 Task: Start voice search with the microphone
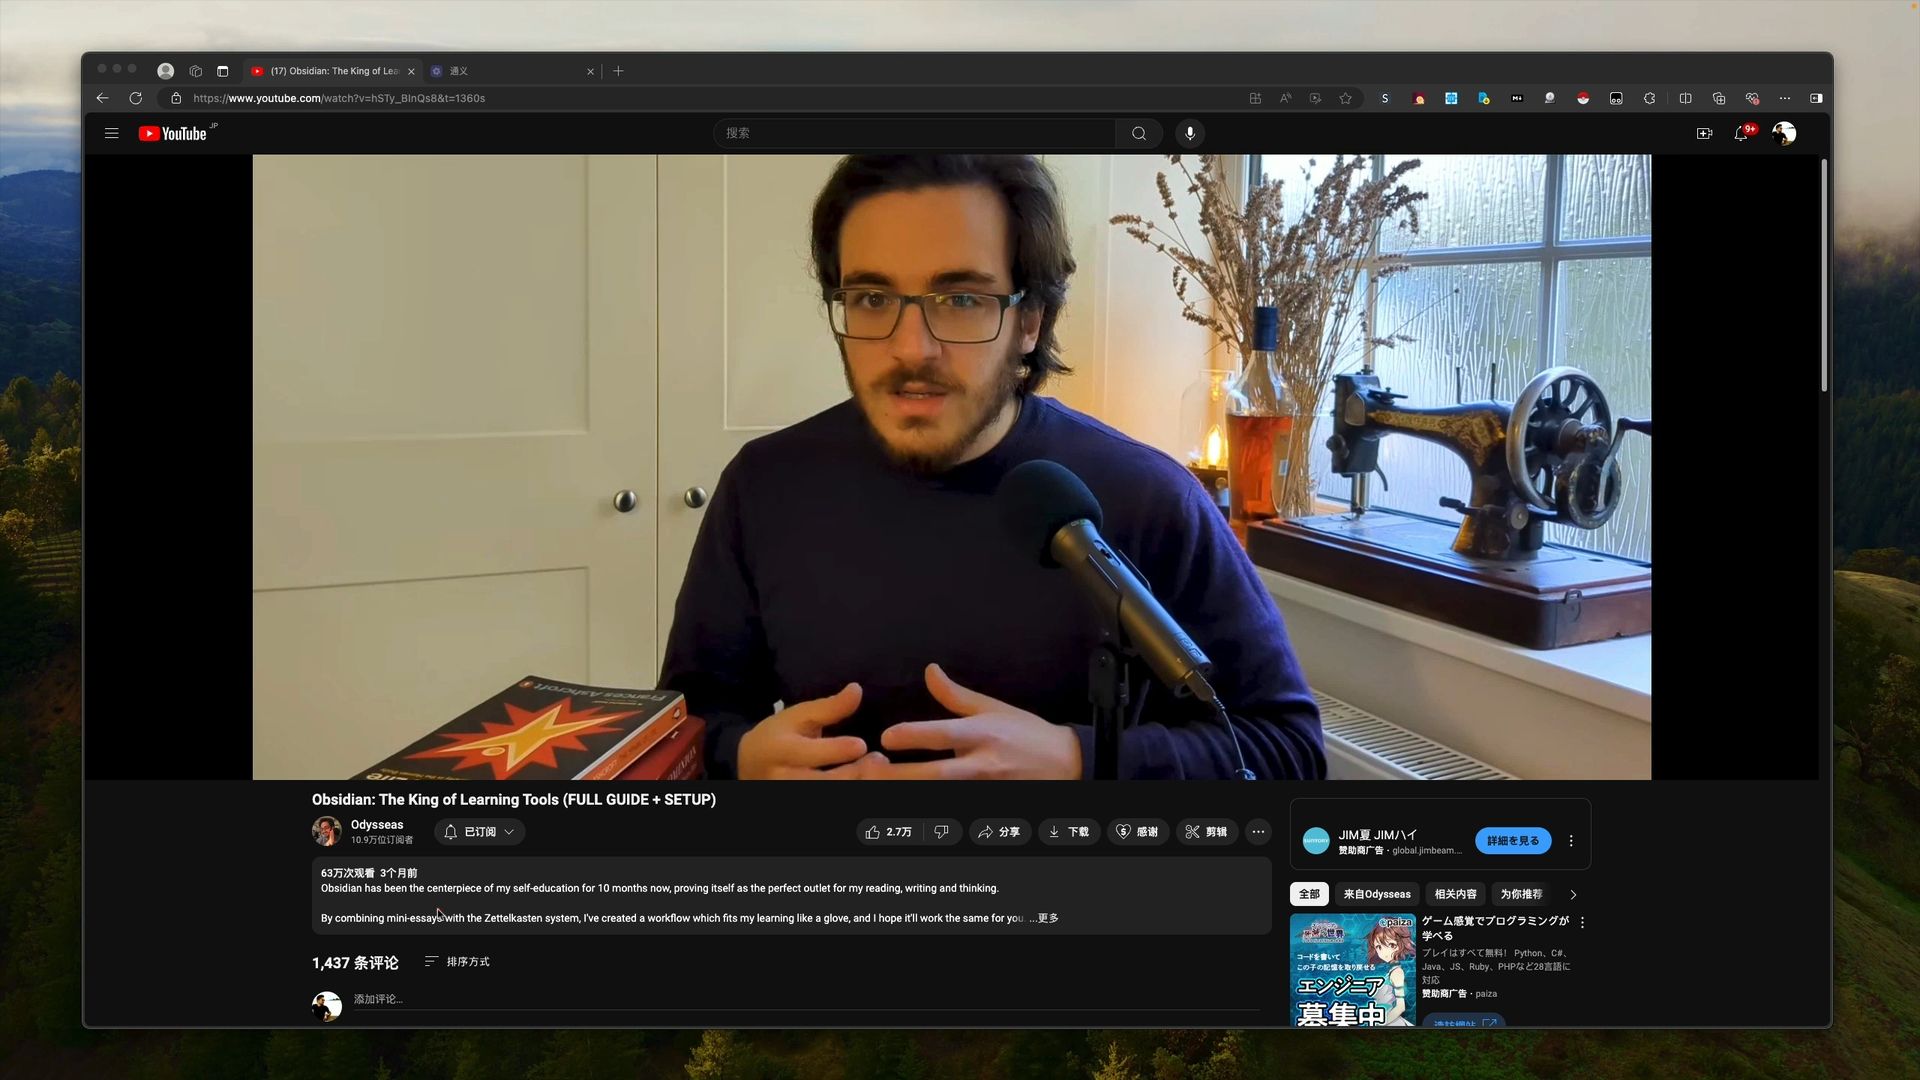click(1190, 133)
